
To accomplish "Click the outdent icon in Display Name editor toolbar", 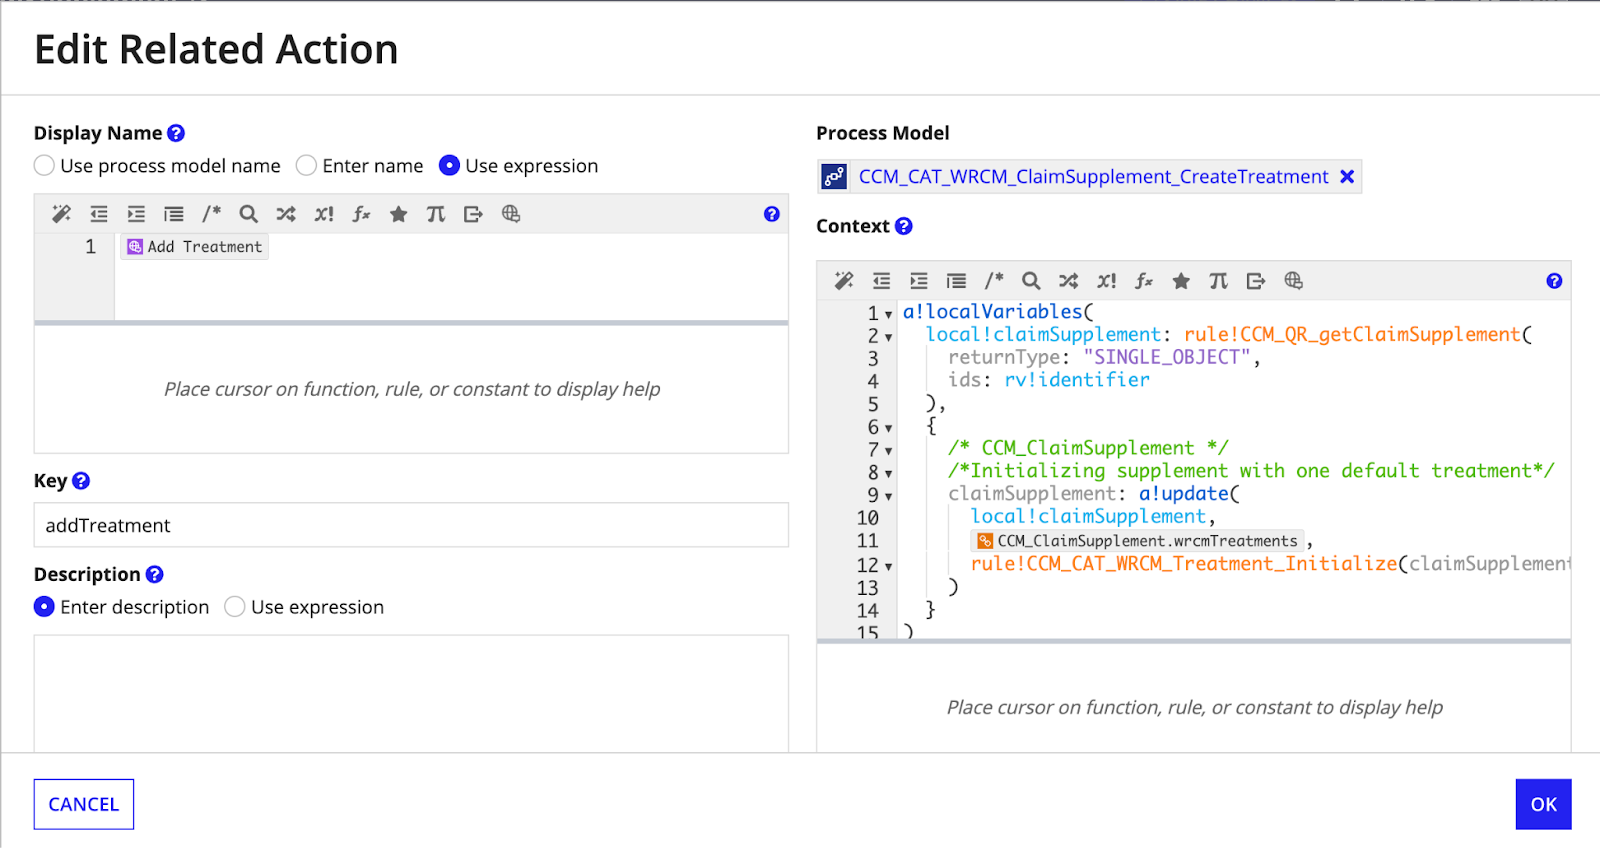I will tap(98, 214).
